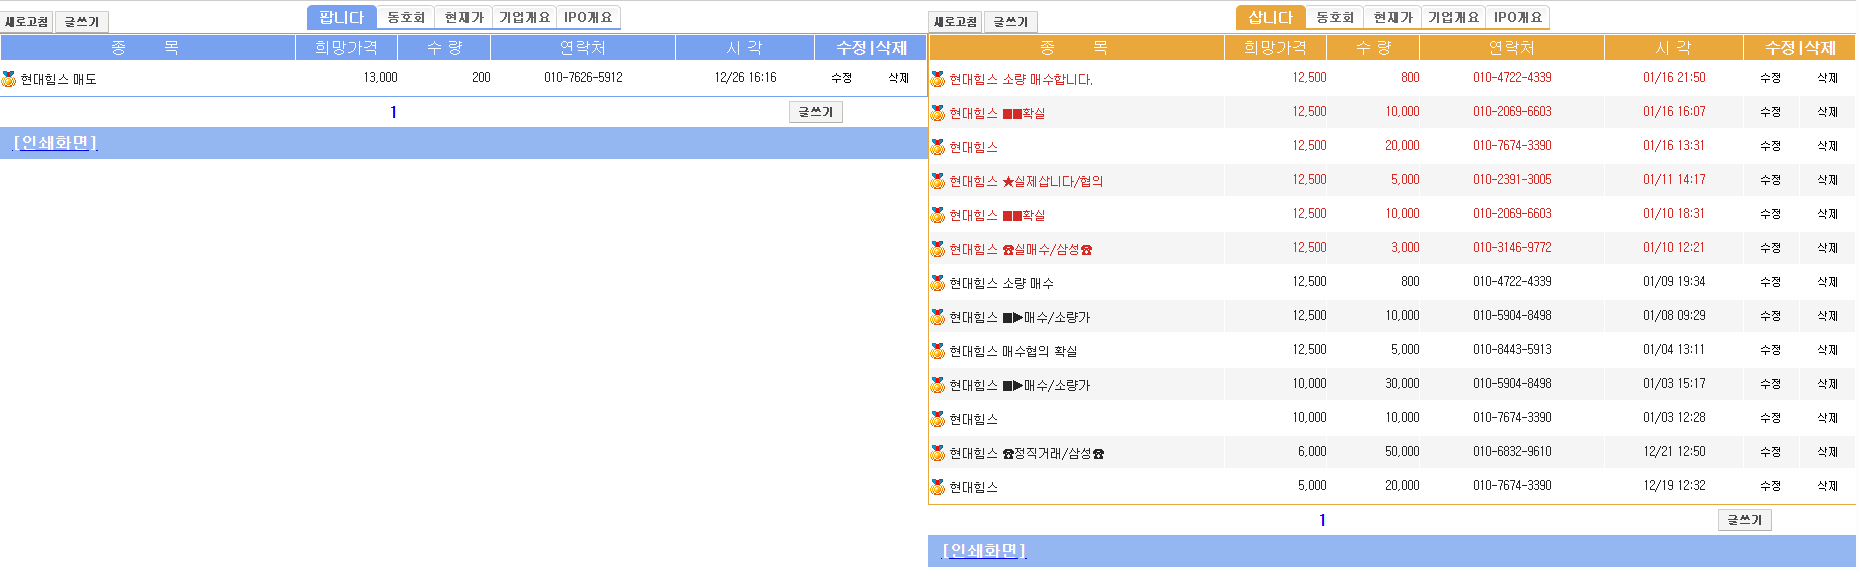Click the 연락처 column header in 삽니다 table

tap(1511, 47)
